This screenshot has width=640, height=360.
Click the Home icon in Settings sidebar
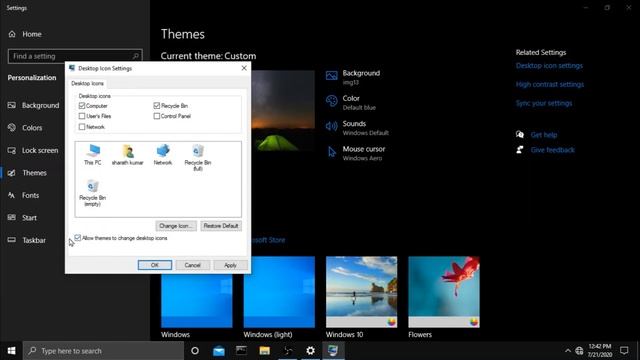(12, 34)
